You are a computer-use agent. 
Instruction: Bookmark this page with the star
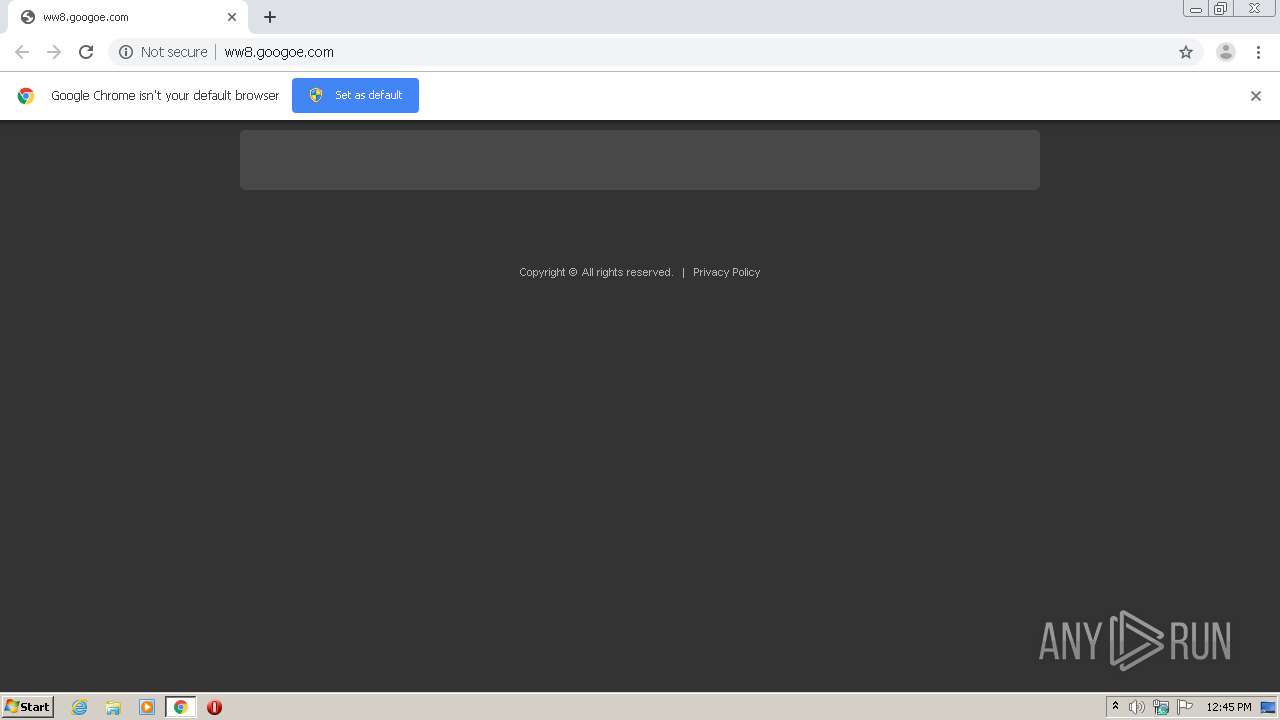[1186, 52]
